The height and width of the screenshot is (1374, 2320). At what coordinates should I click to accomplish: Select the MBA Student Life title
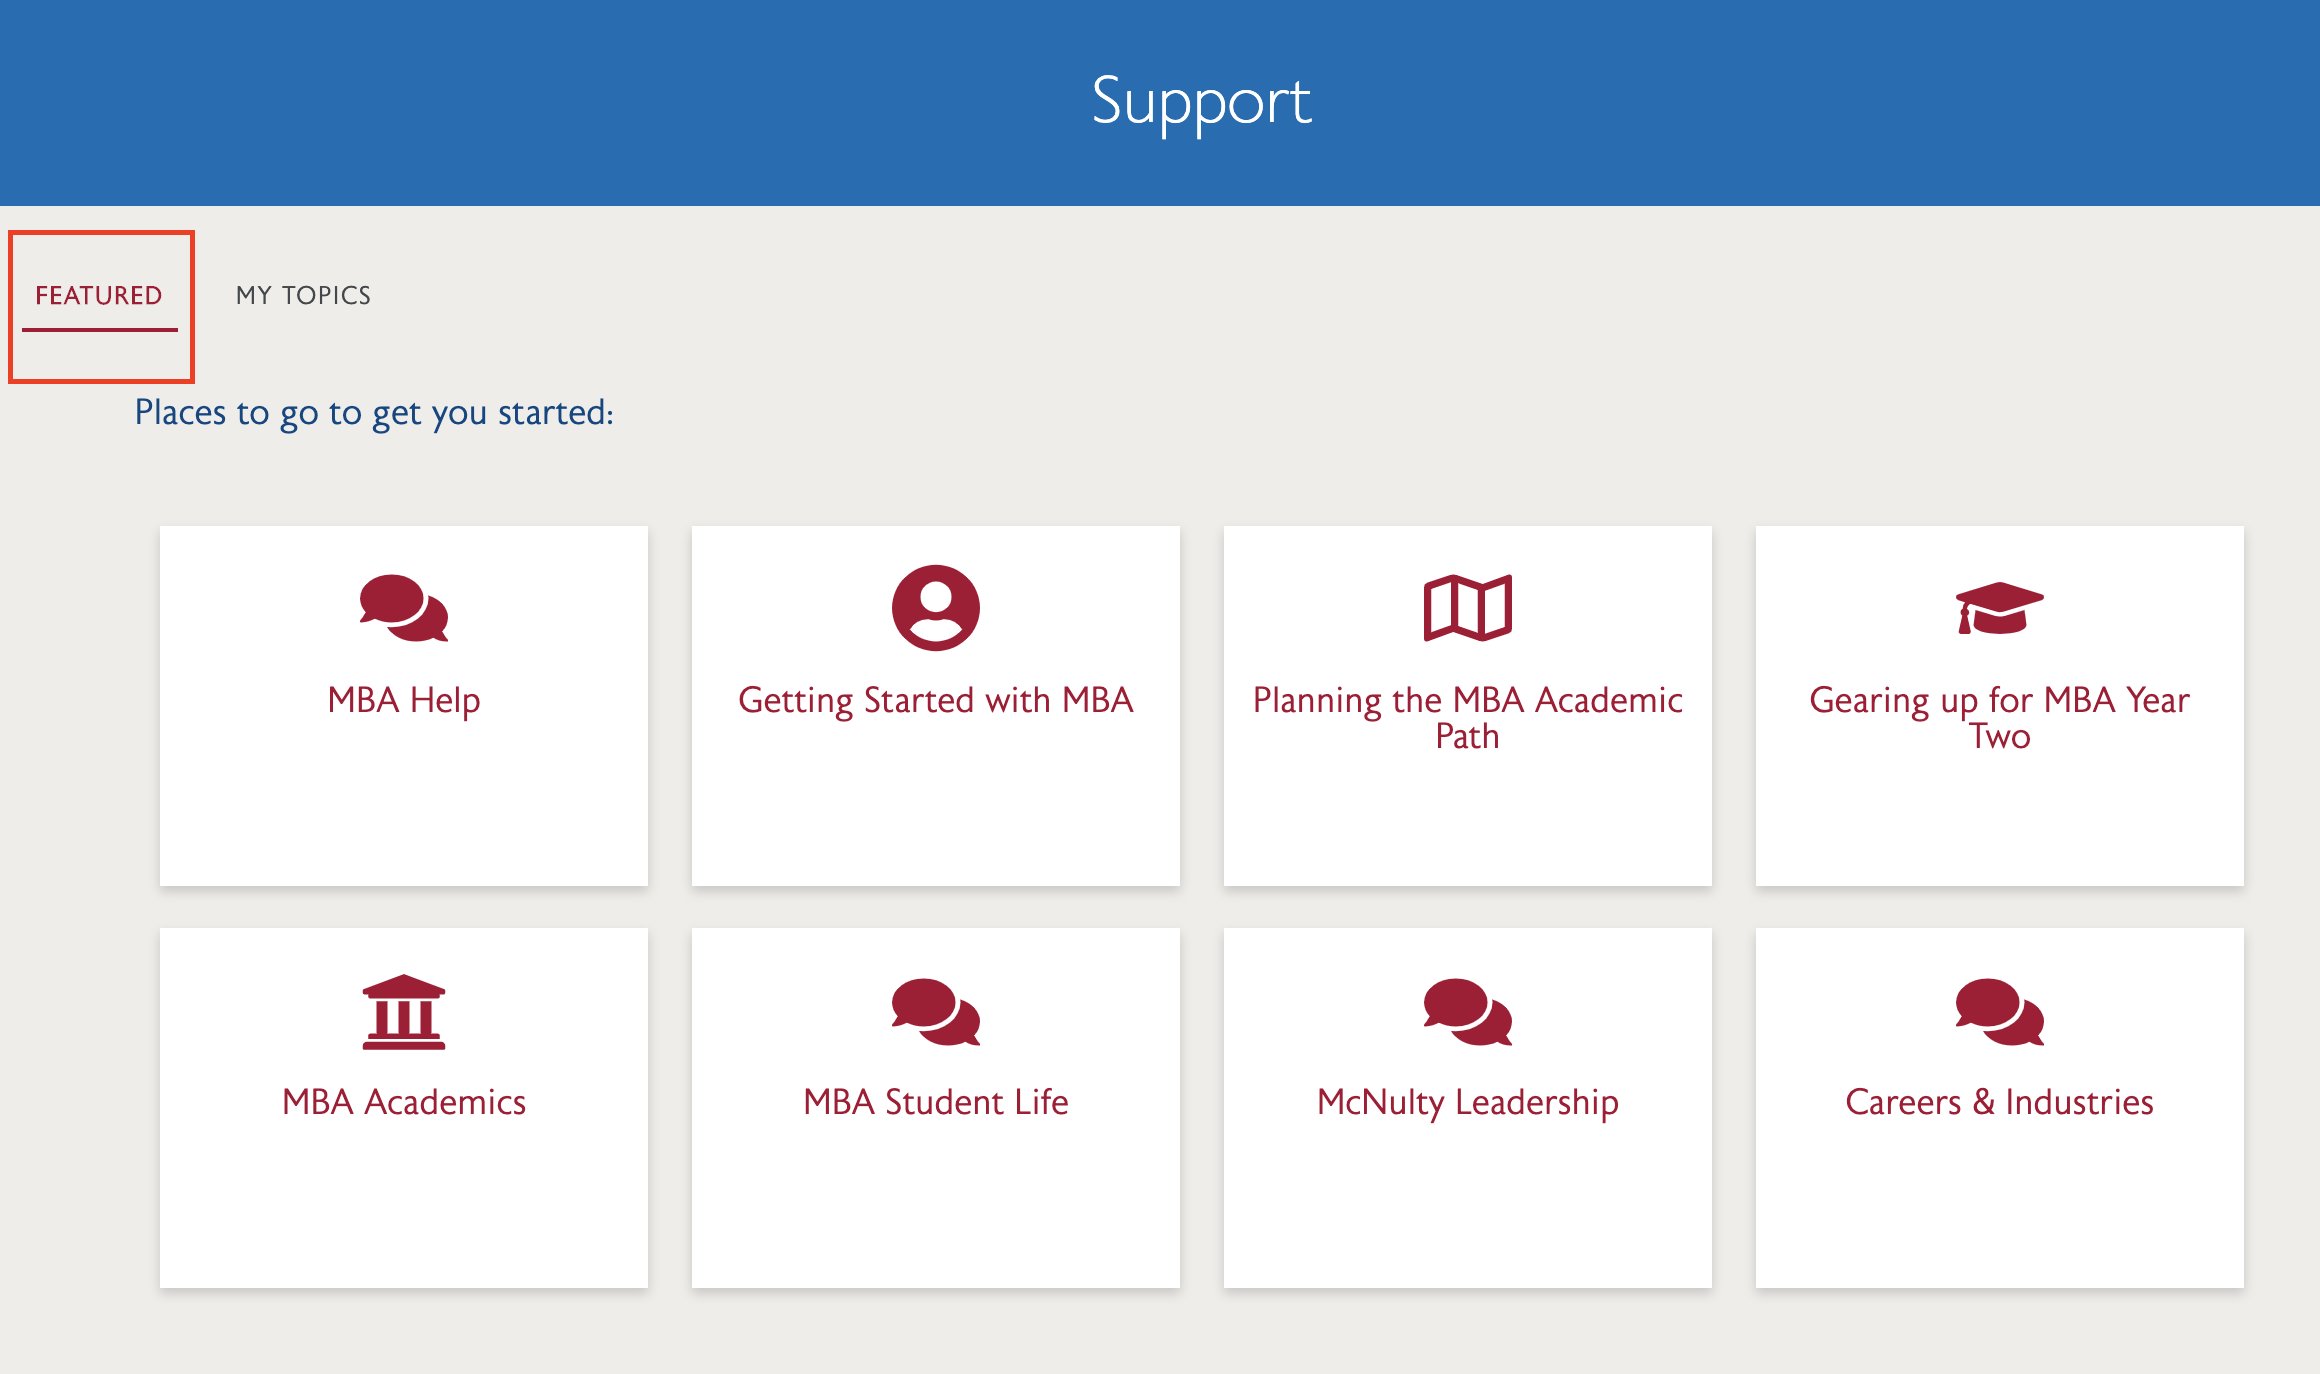(x=935, y=1102)
